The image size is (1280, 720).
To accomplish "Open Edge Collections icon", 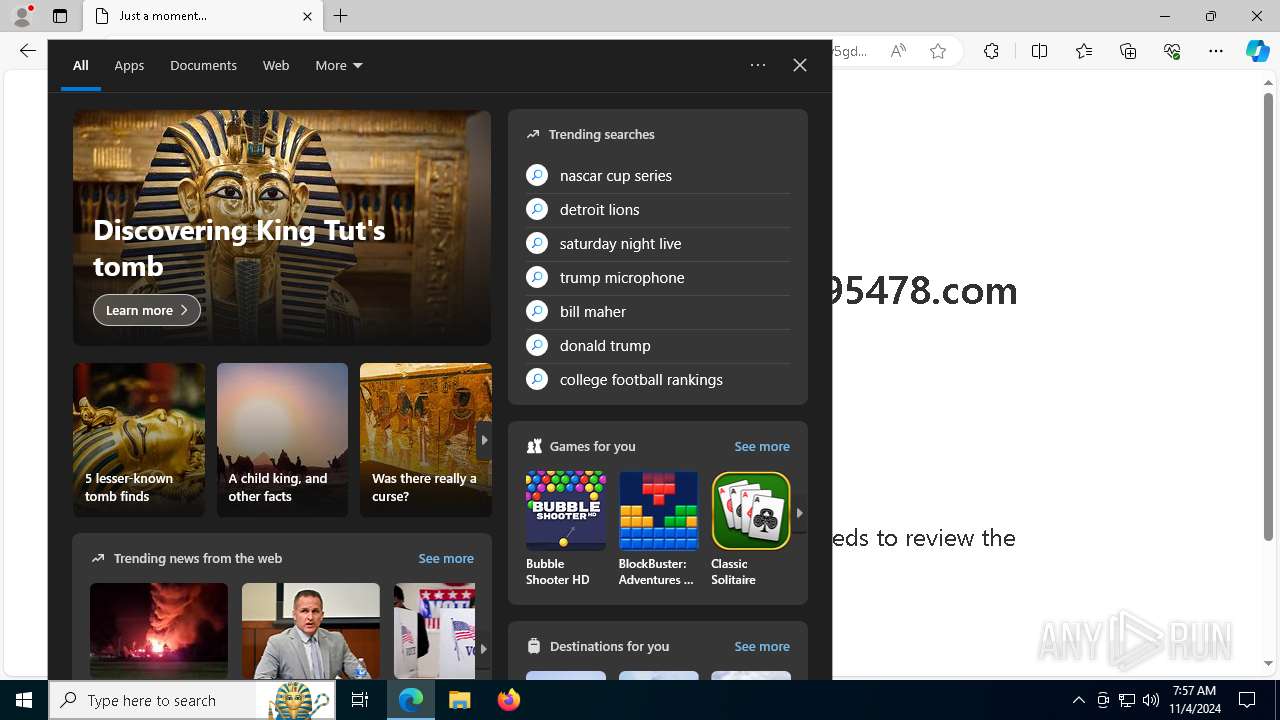I will 1128,51.
